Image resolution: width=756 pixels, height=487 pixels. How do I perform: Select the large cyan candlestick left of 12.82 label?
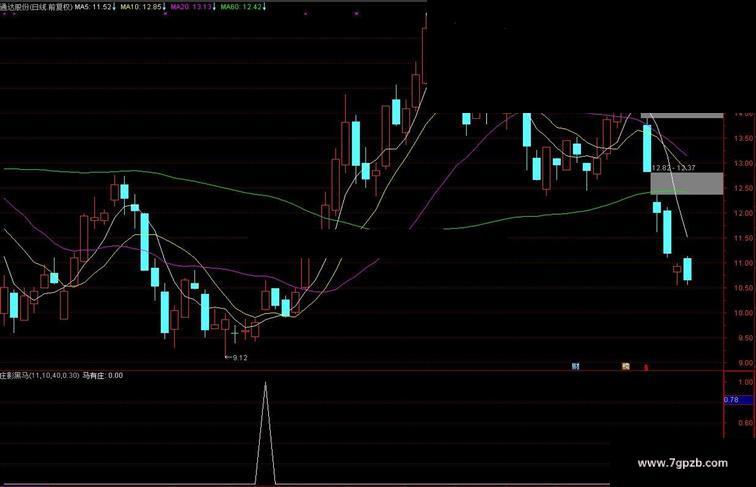[x=647, y=149]
